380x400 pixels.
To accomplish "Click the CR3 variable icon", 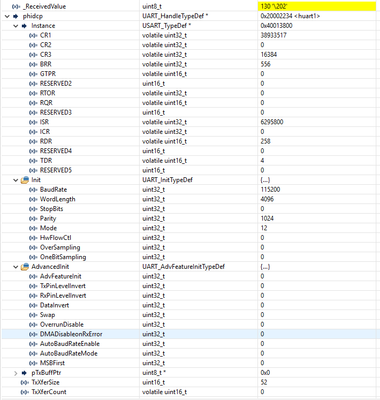I will coord(33,55).
